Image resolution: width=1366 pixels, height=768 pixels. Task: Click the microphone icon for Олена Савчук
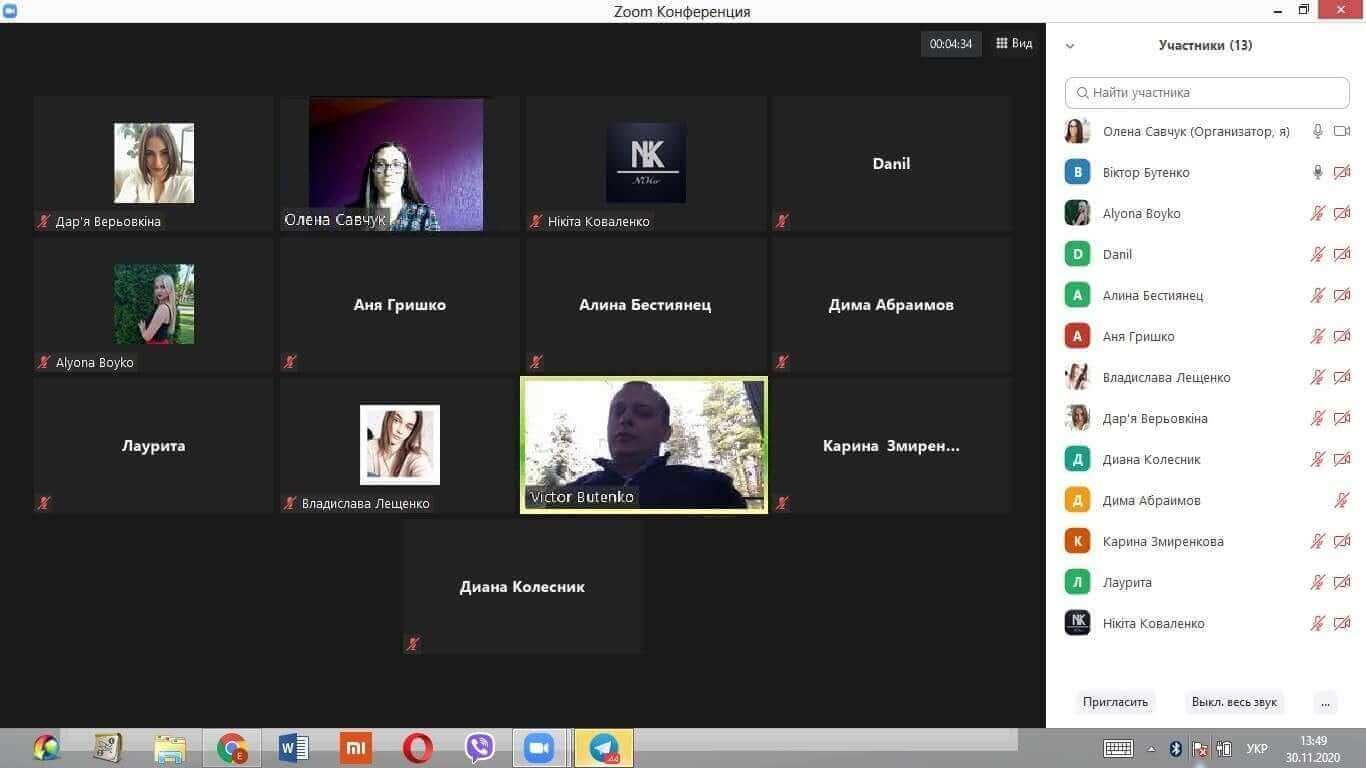[1318, 131]
